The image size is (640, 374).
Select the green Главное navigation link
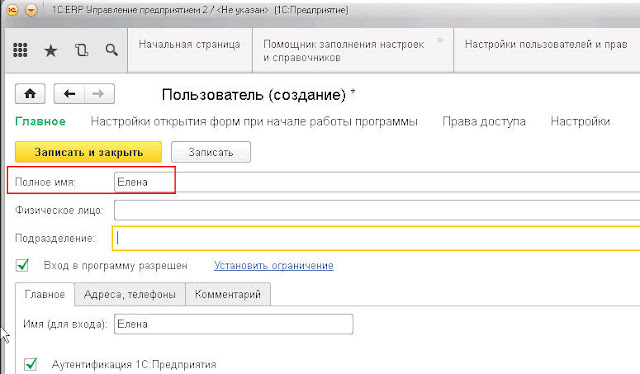(40, 122)
